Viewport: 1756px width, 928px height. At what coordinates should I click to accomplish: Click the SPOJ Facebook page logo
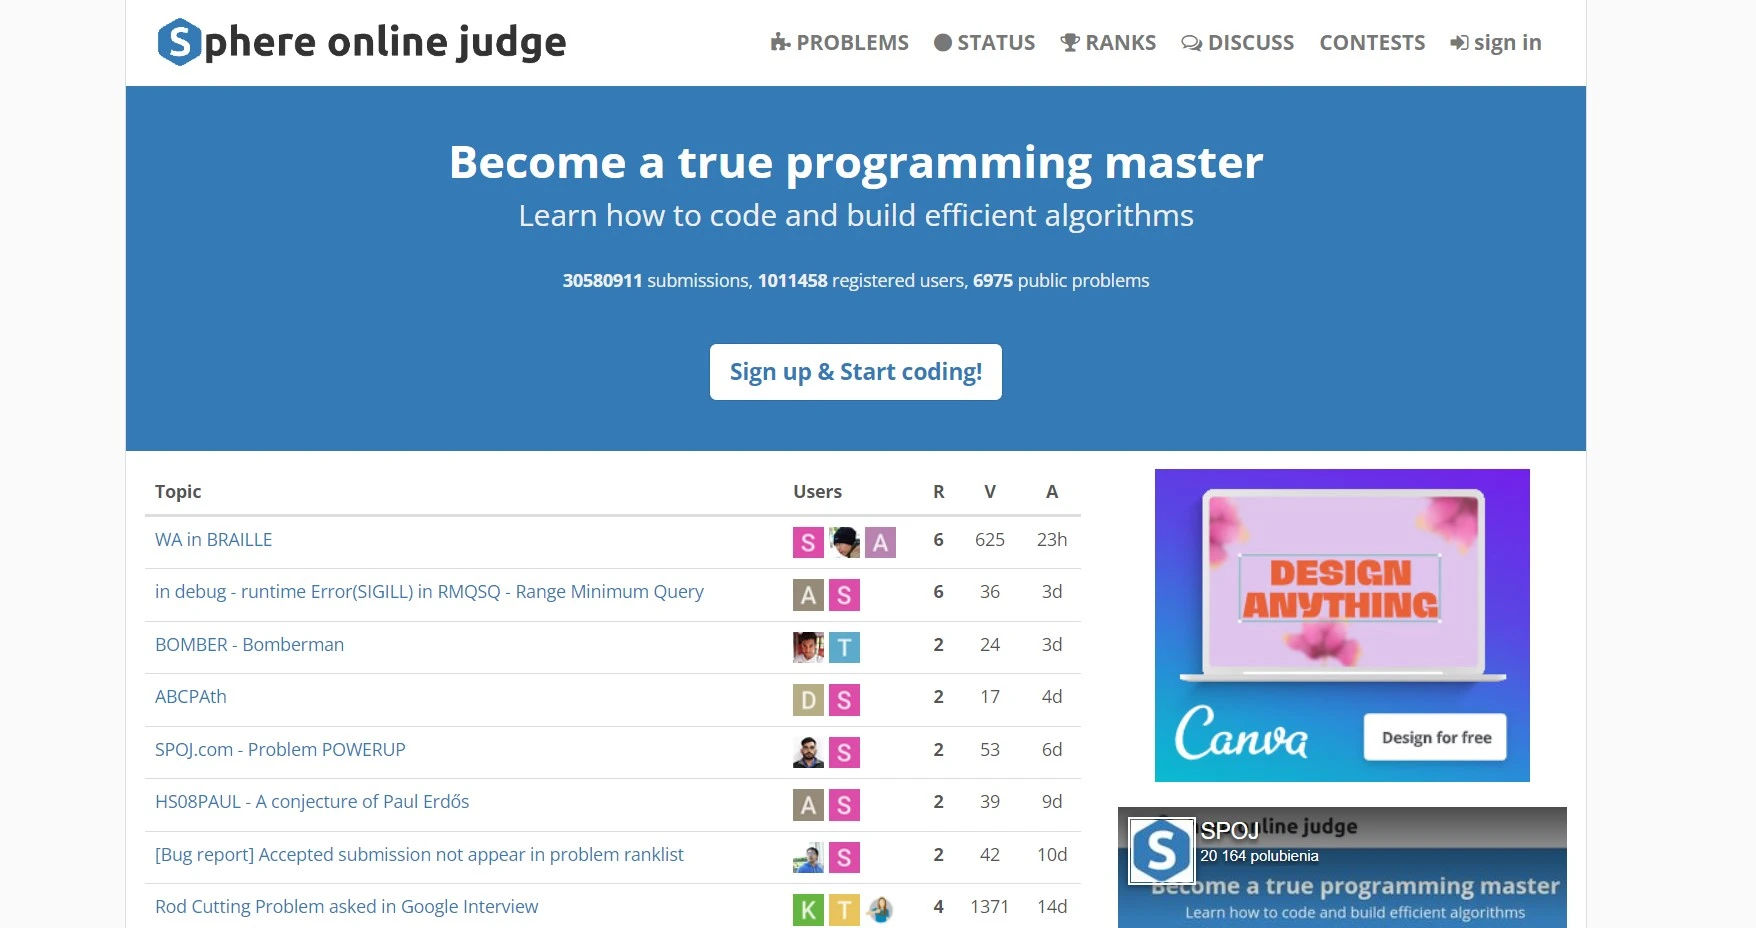[1161, 851]
